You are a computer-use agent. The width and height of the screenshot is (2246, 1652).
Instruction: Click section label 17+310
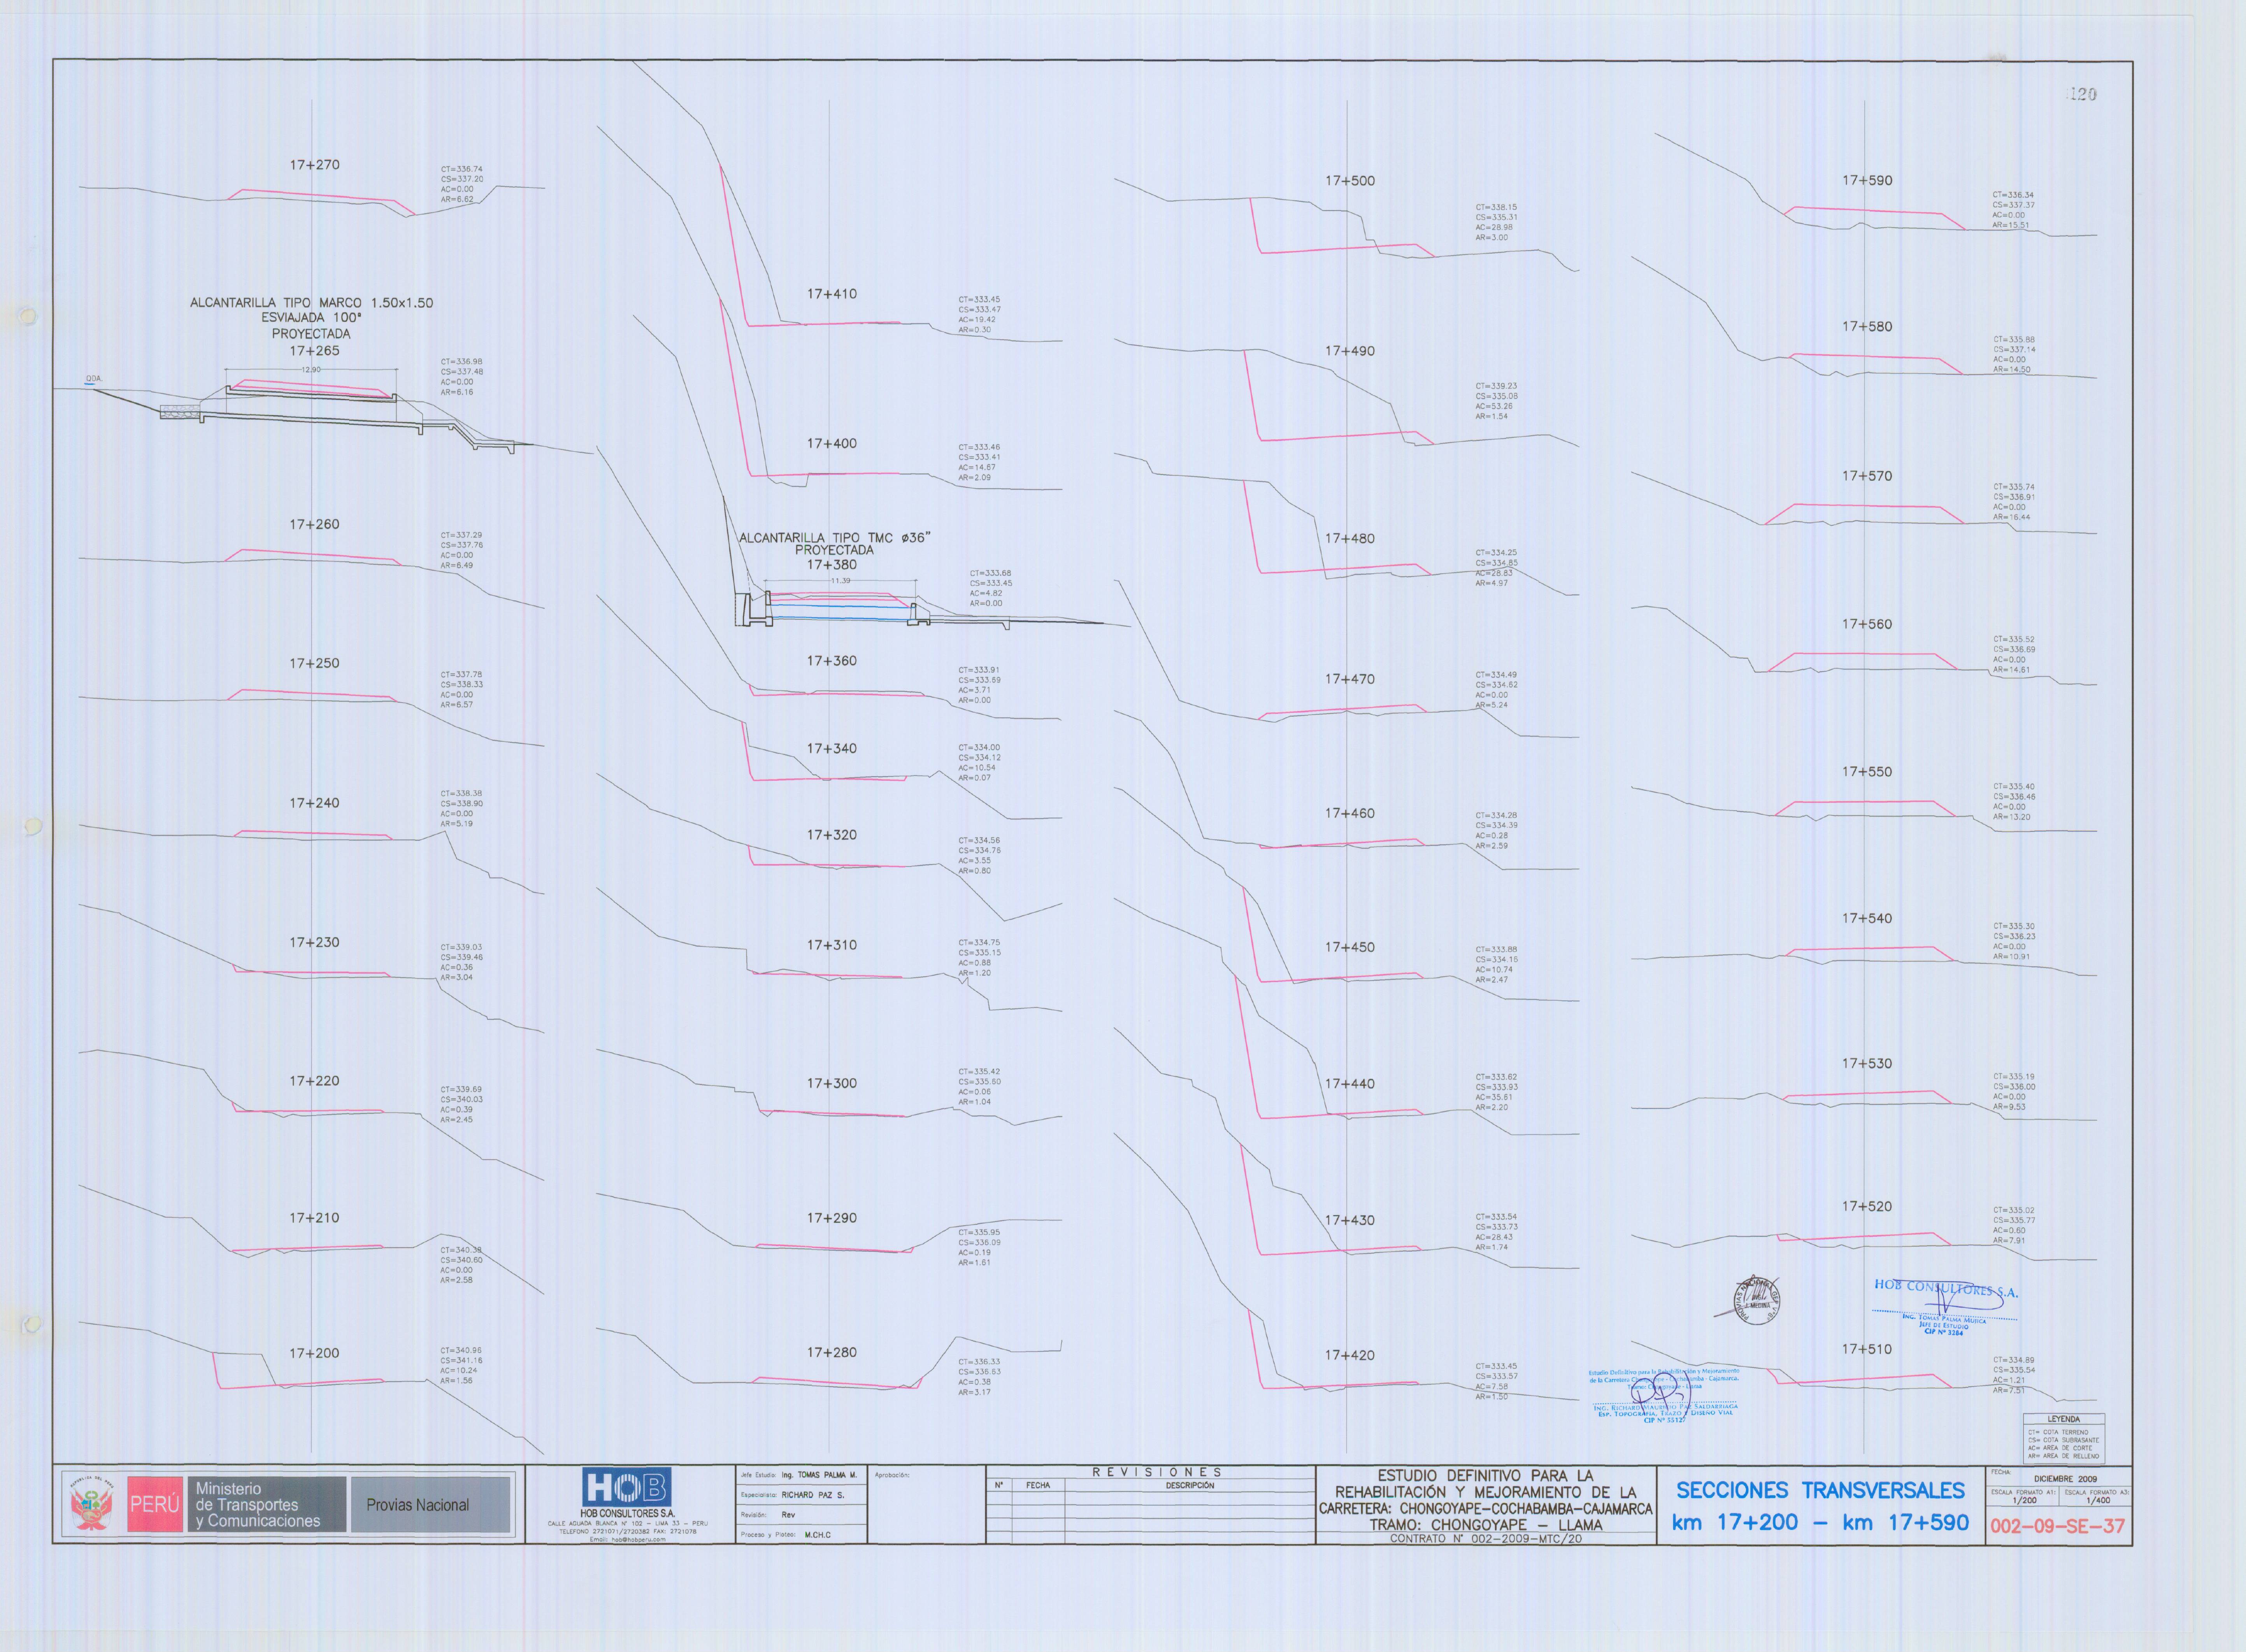coord(832,946)
